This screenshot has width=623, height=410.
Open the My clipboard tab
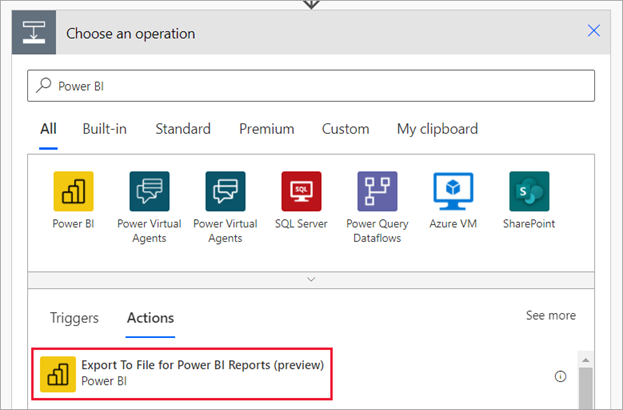pos(437,129)
